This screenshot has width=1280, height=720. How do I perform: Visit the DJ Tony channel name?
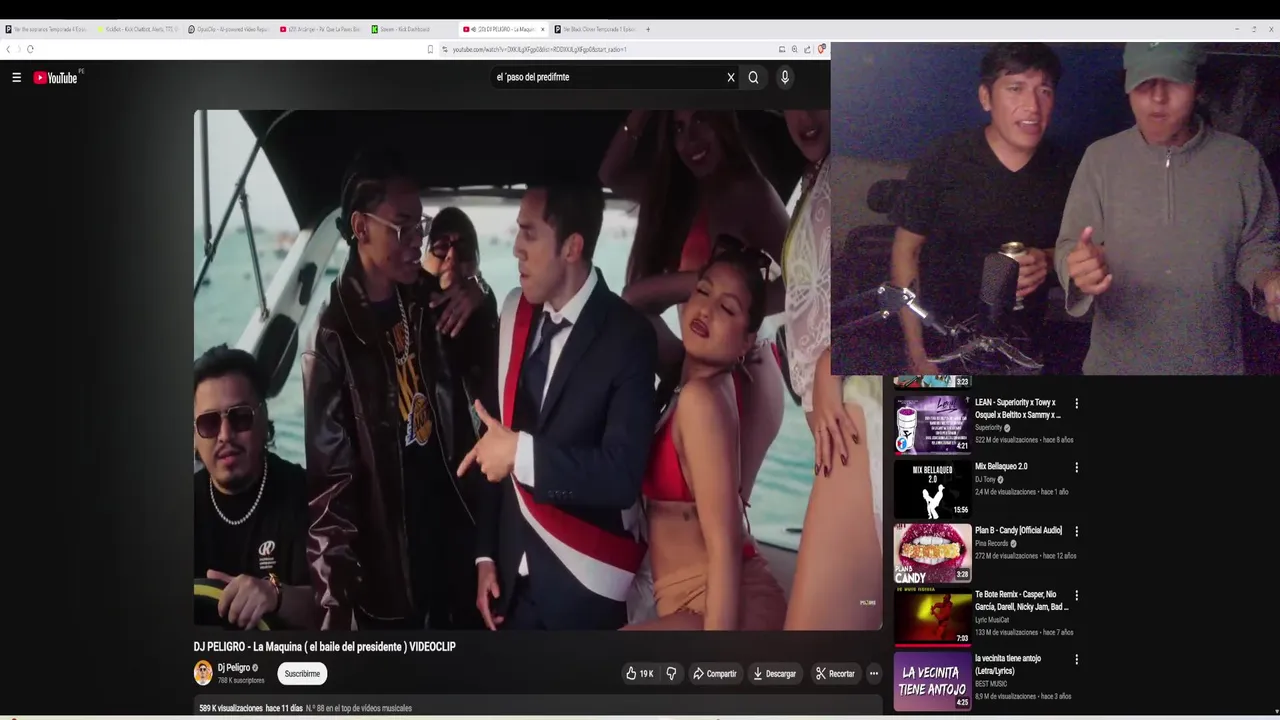[985, 479]
